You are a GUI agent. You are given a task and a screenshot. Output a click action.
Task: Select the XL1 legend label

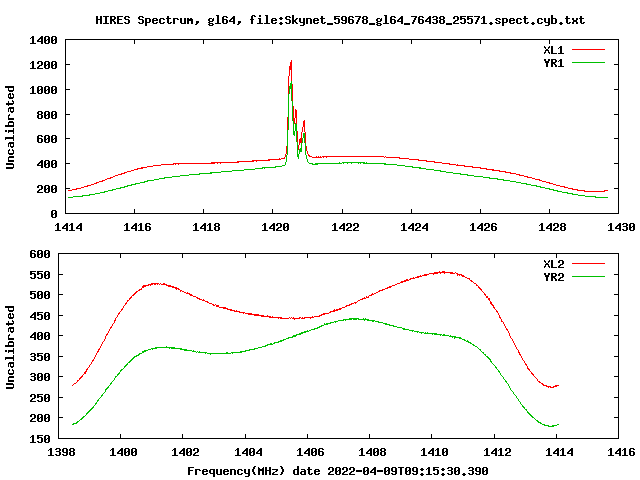coord(553,50)
